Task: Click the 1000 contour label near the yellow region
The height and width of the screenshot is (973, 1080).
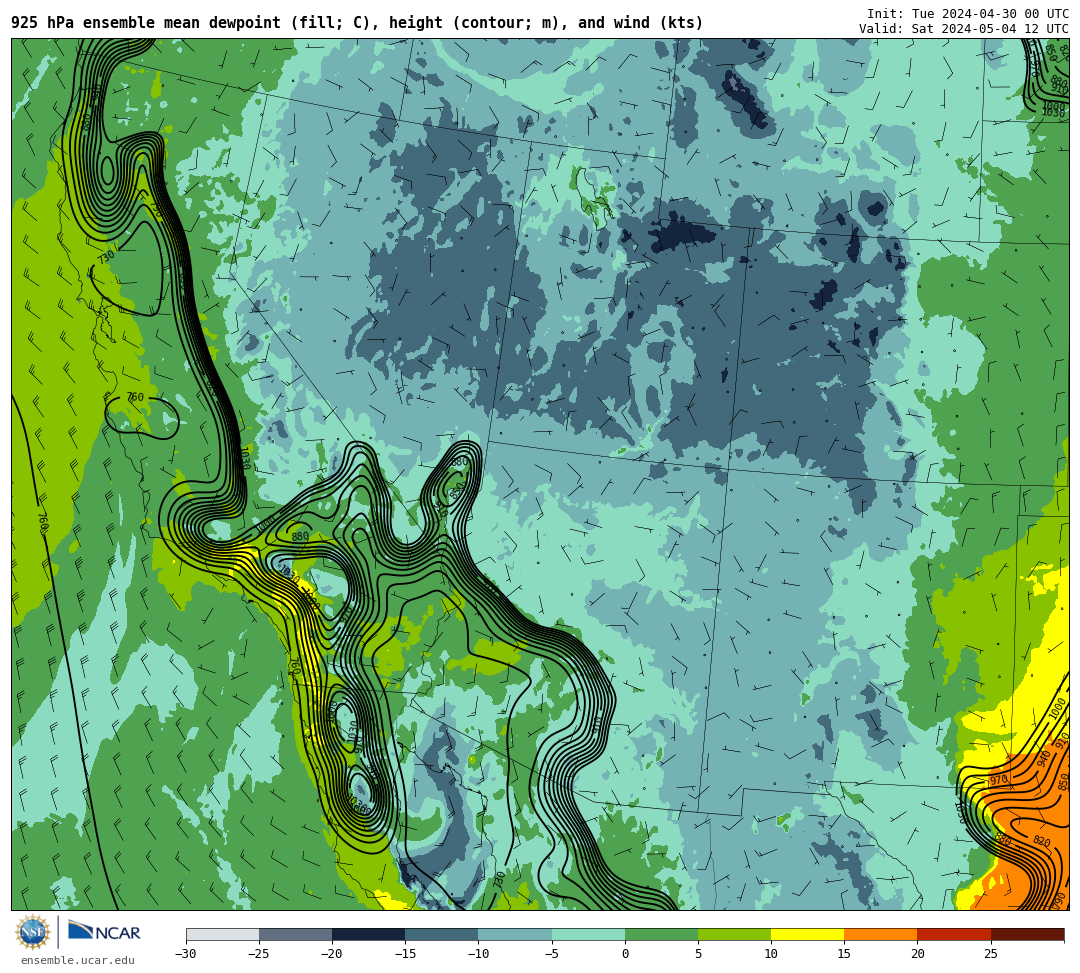Action: point(1058,709)
